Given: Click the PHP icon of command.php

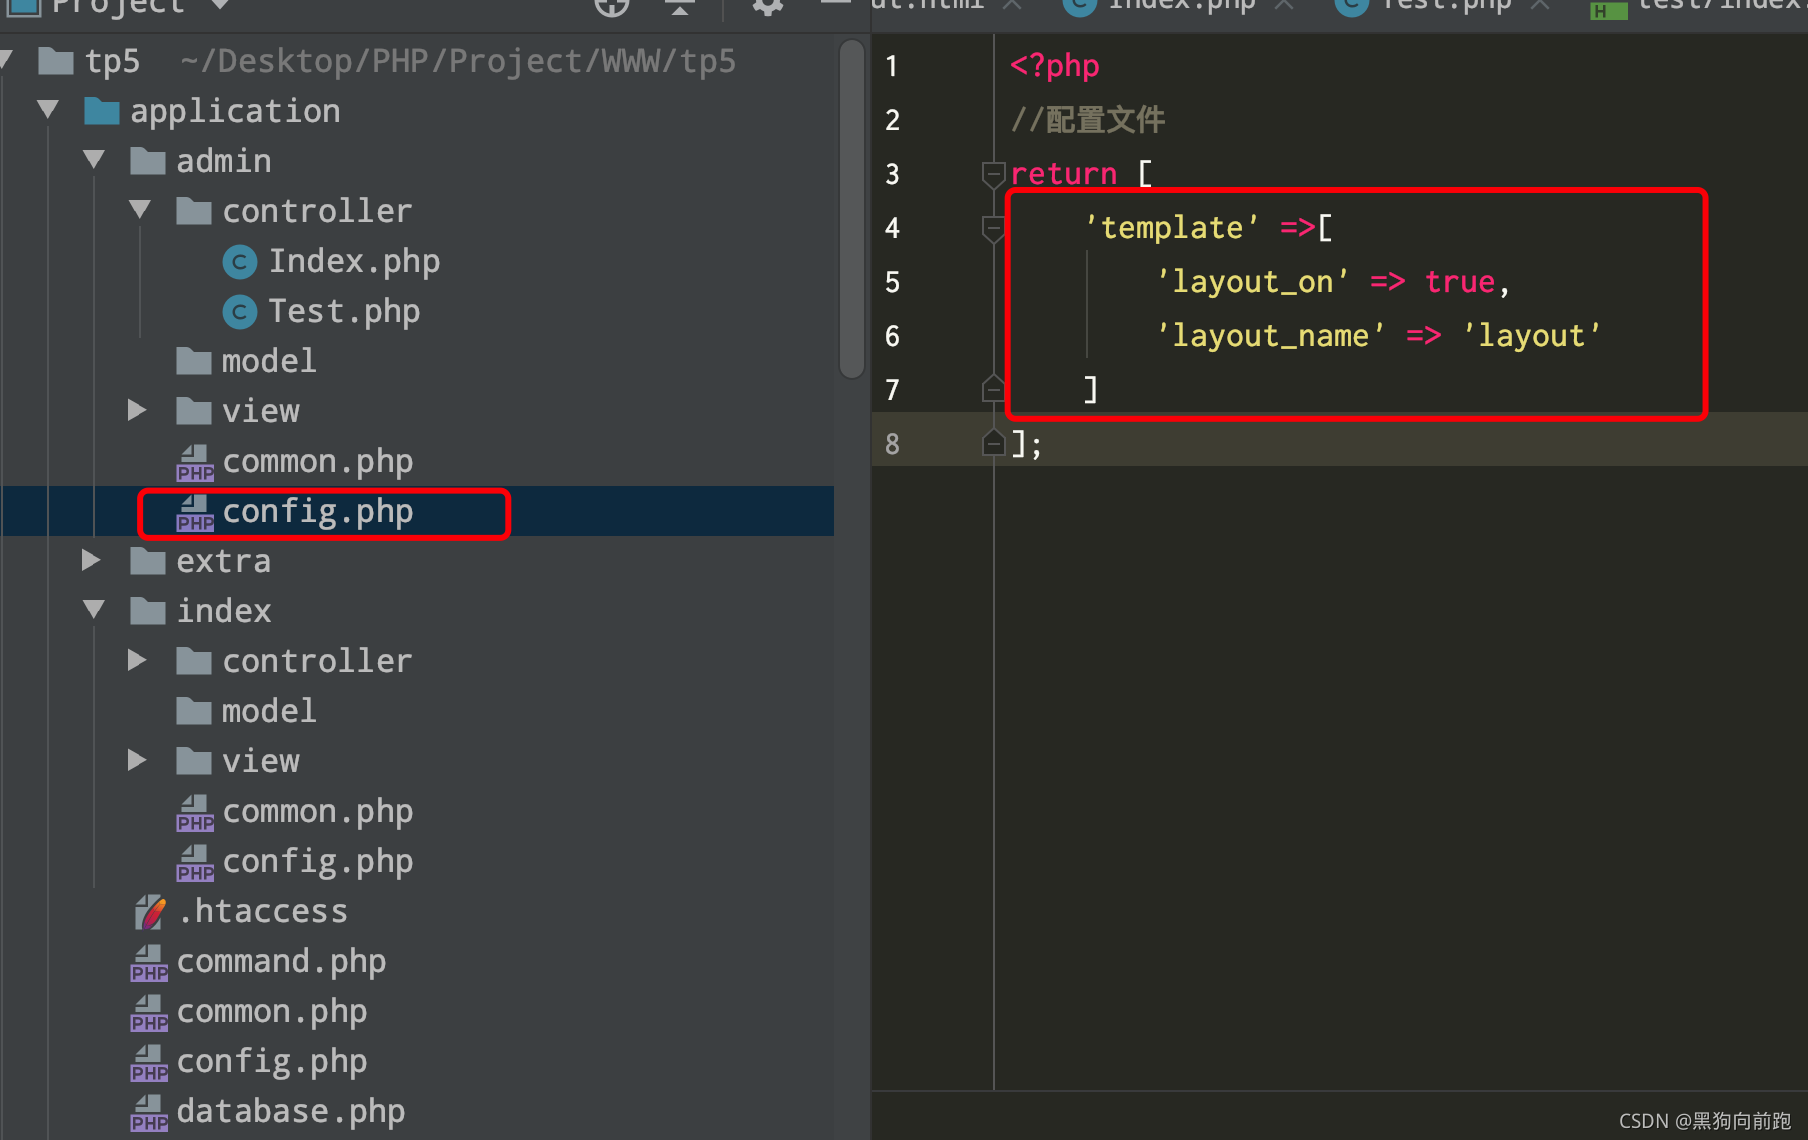Looking at the screenshot, I should (149, 963).
